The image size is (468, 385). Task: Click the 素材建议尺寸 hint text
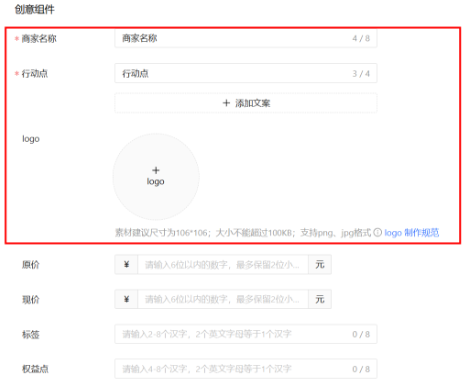pos(243,232)
